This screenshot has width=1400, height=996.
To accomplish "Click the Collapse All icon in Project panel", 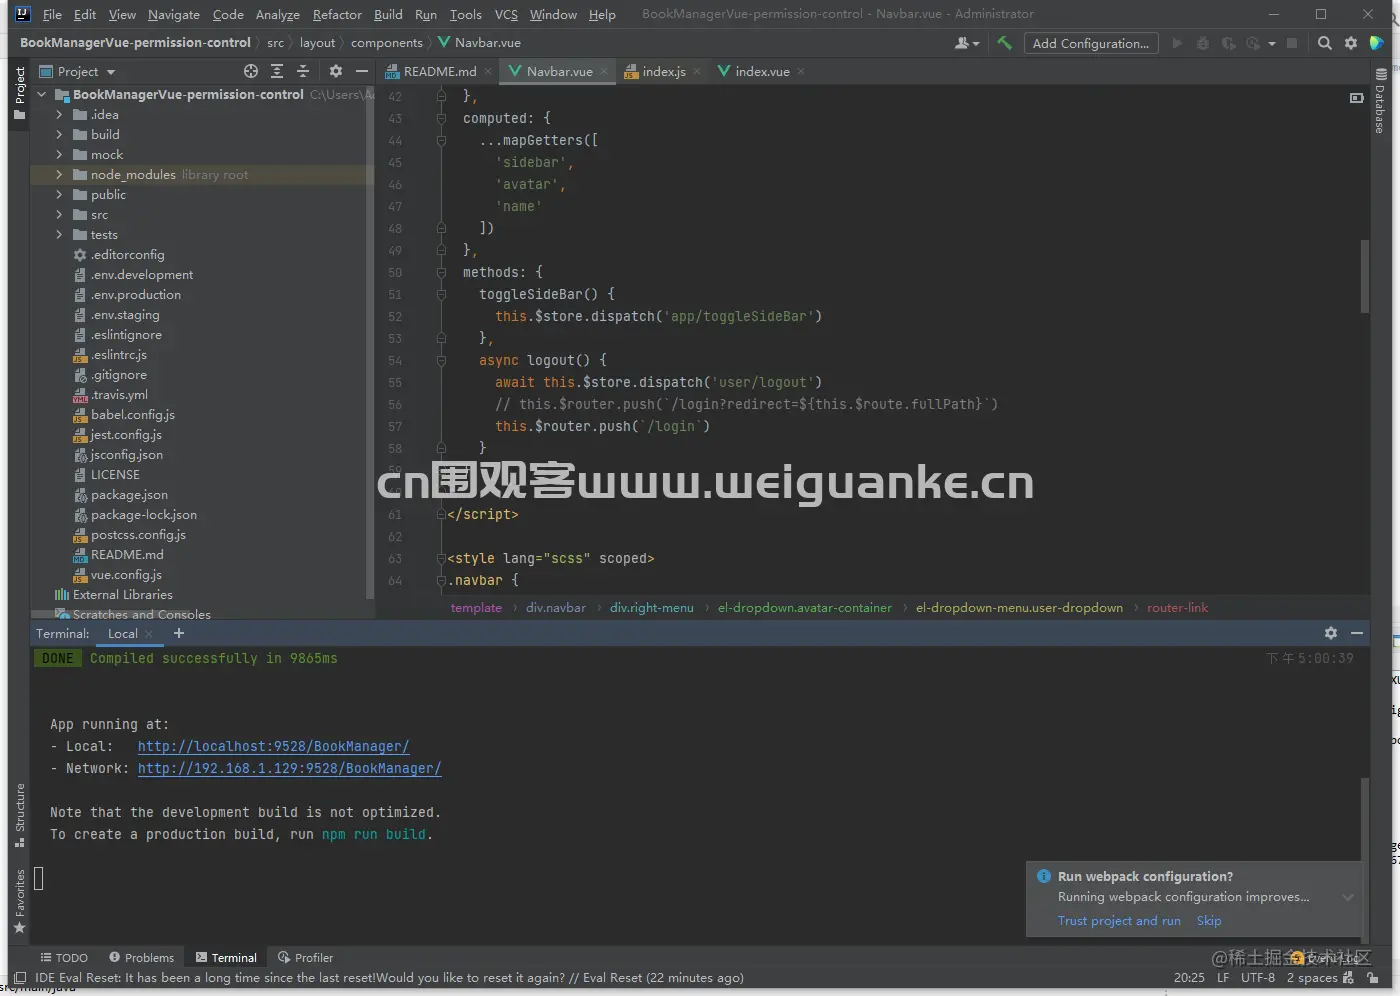I will [303, 71].
